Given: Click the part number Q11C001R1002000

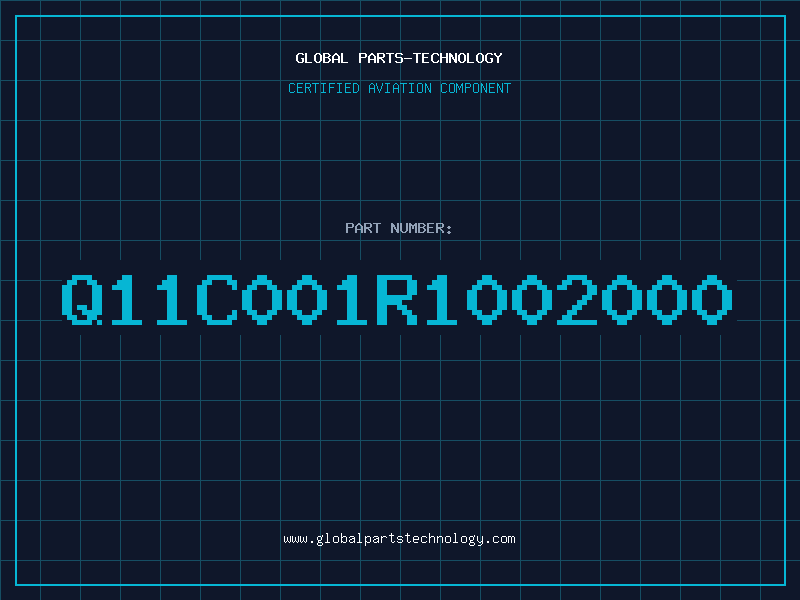Looking at the screenshot, I should [x=397, y=300].
